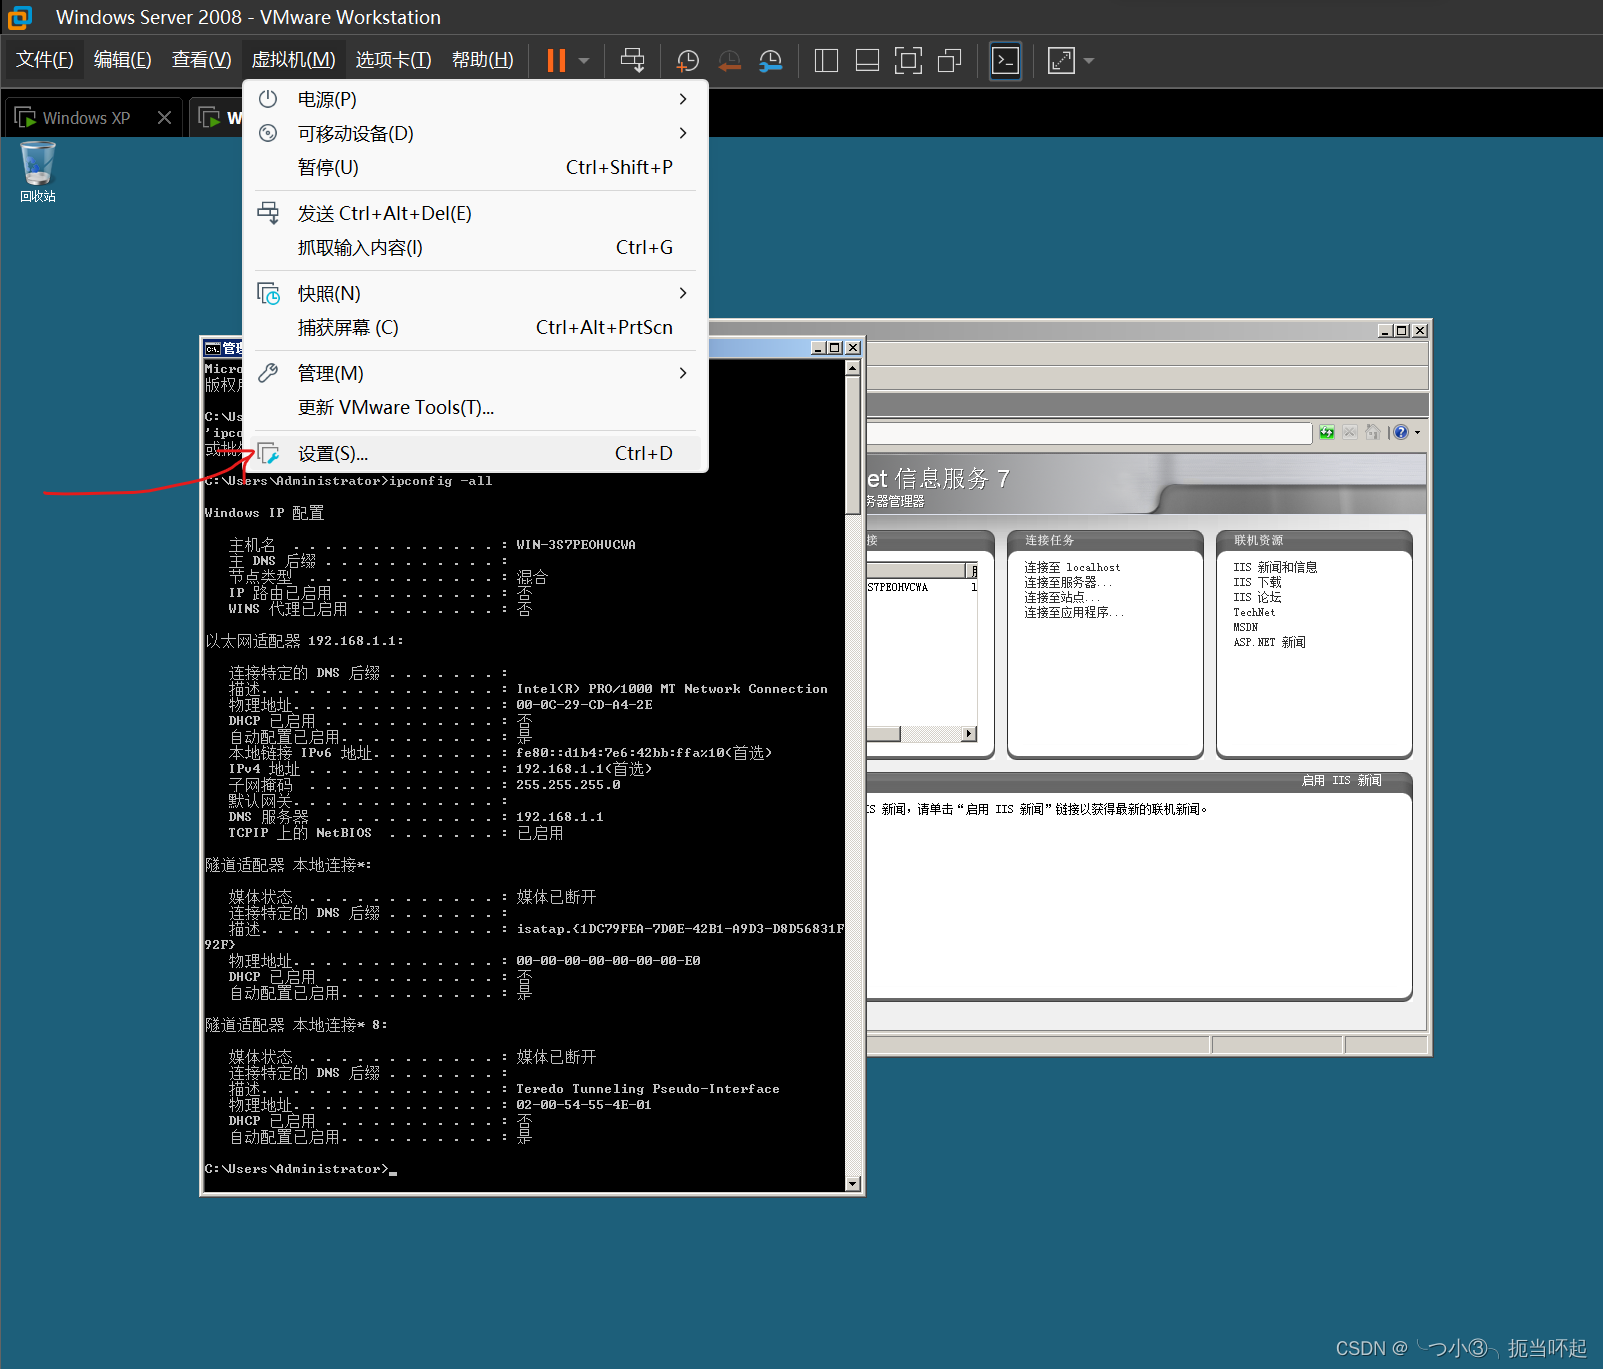
Task: Select 暂停(U) from the menu
Action: pyautogui.click(x=476, y=167)
